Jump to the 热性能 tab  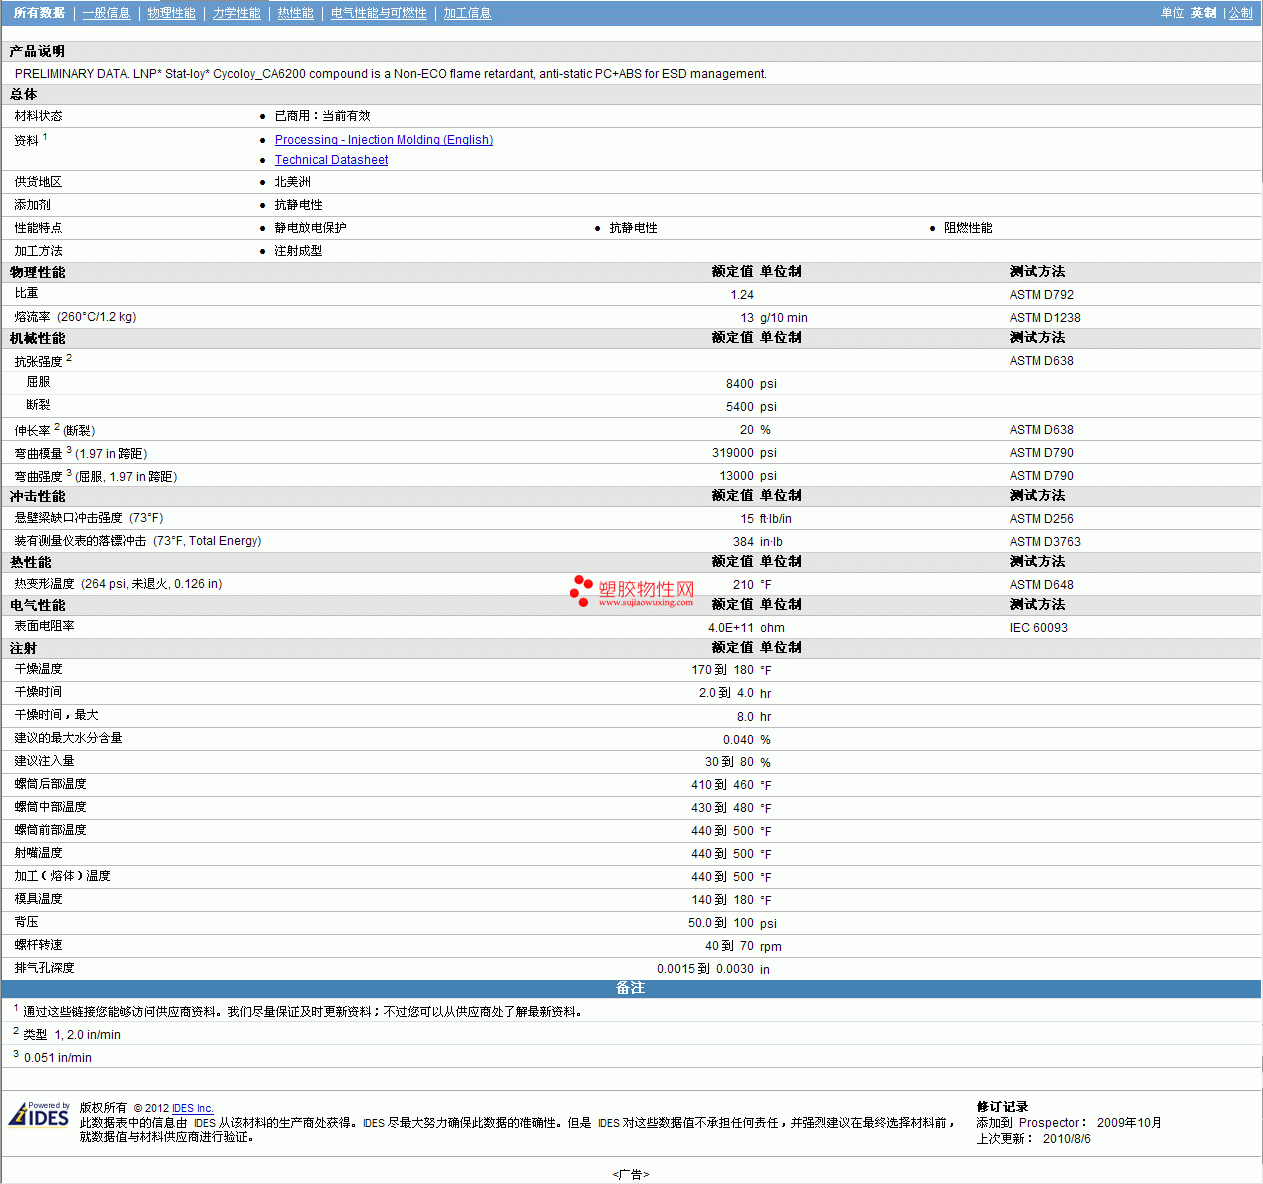click(296, 13)
